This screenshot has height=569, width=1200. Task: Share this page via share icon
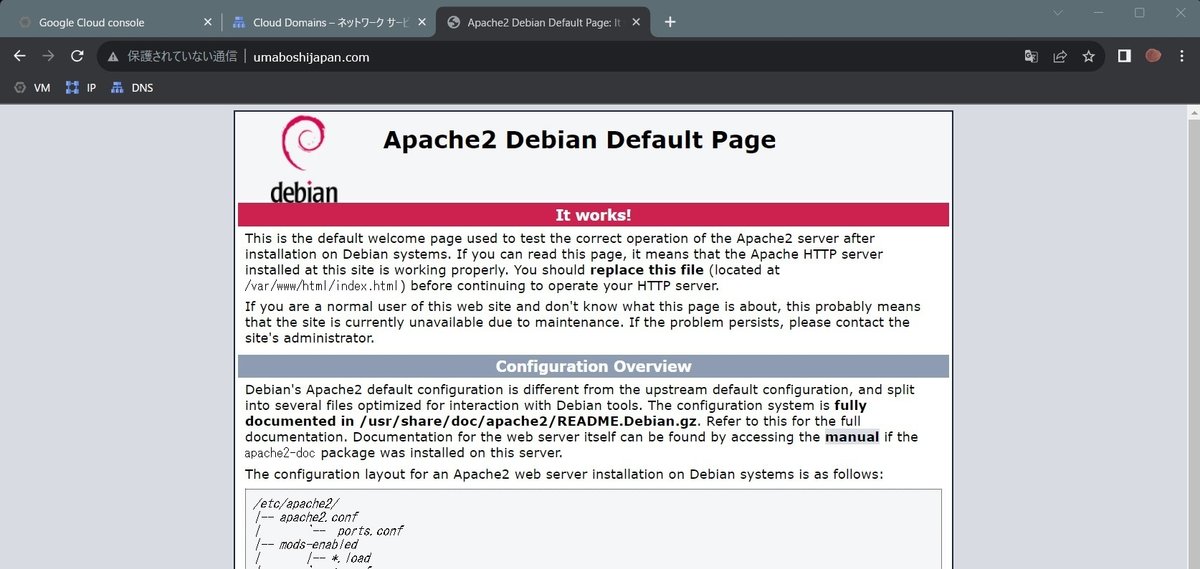(x=1060, y=56)
